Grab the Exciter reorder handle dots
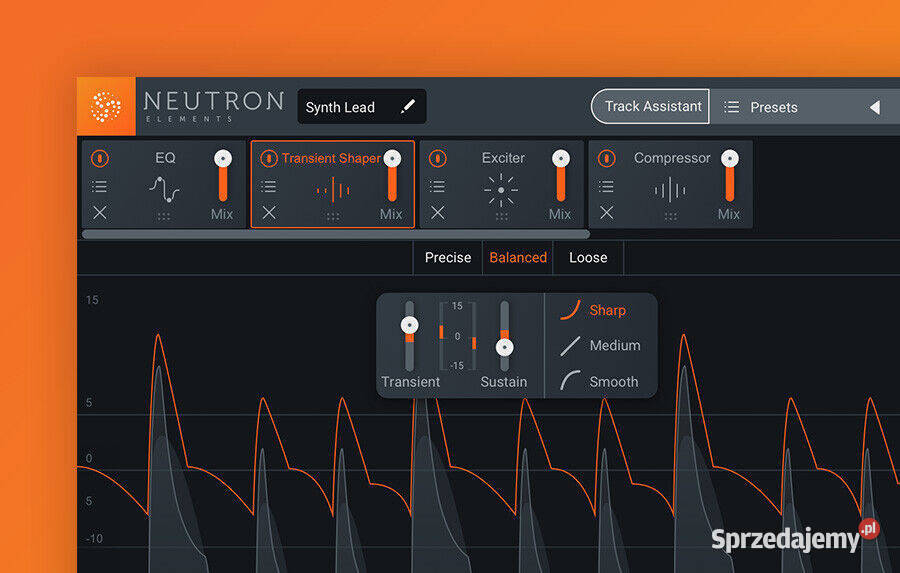The width and height of the screenshot is (900, 573). 502,216
